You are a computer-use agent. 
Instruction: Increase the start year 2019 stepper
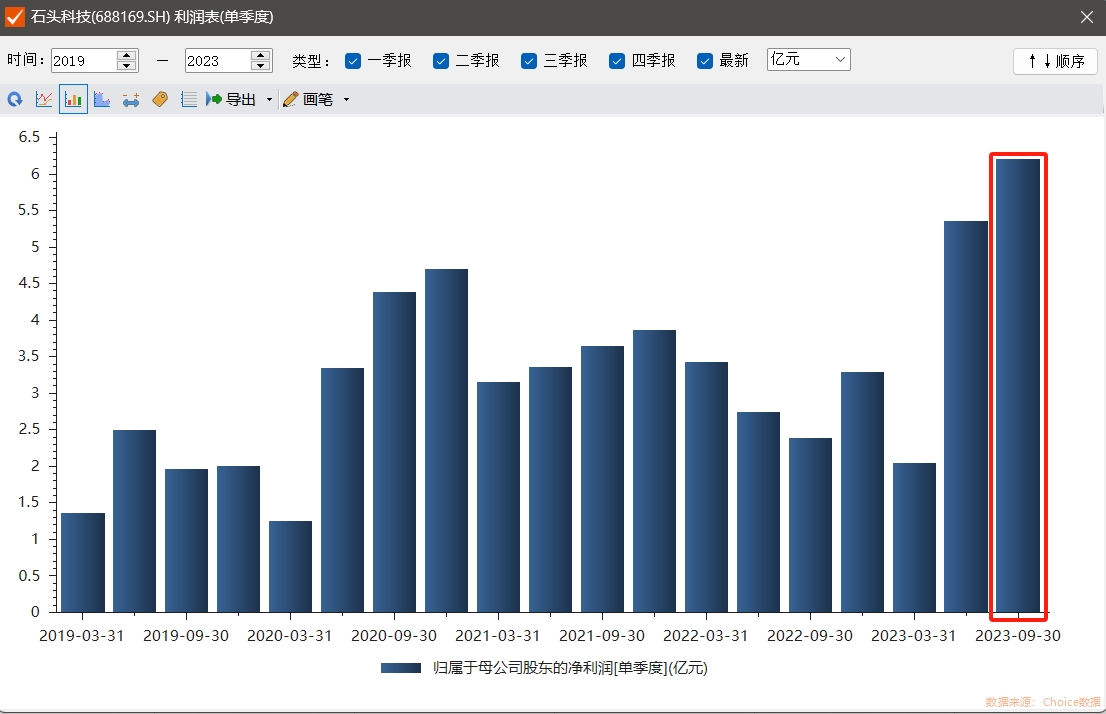pyautogui.click(x=127, y=55)
